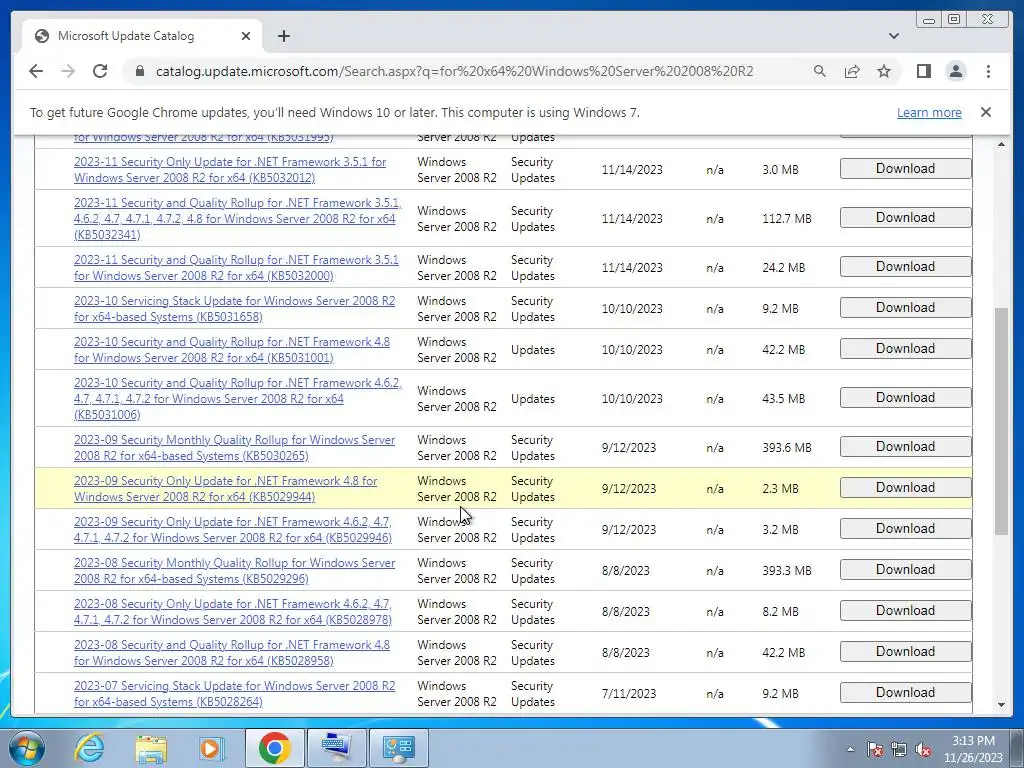Click the address bar magnifier zoom icon
The width and height of the screenshot is (1024, 768).
point(820,71)
